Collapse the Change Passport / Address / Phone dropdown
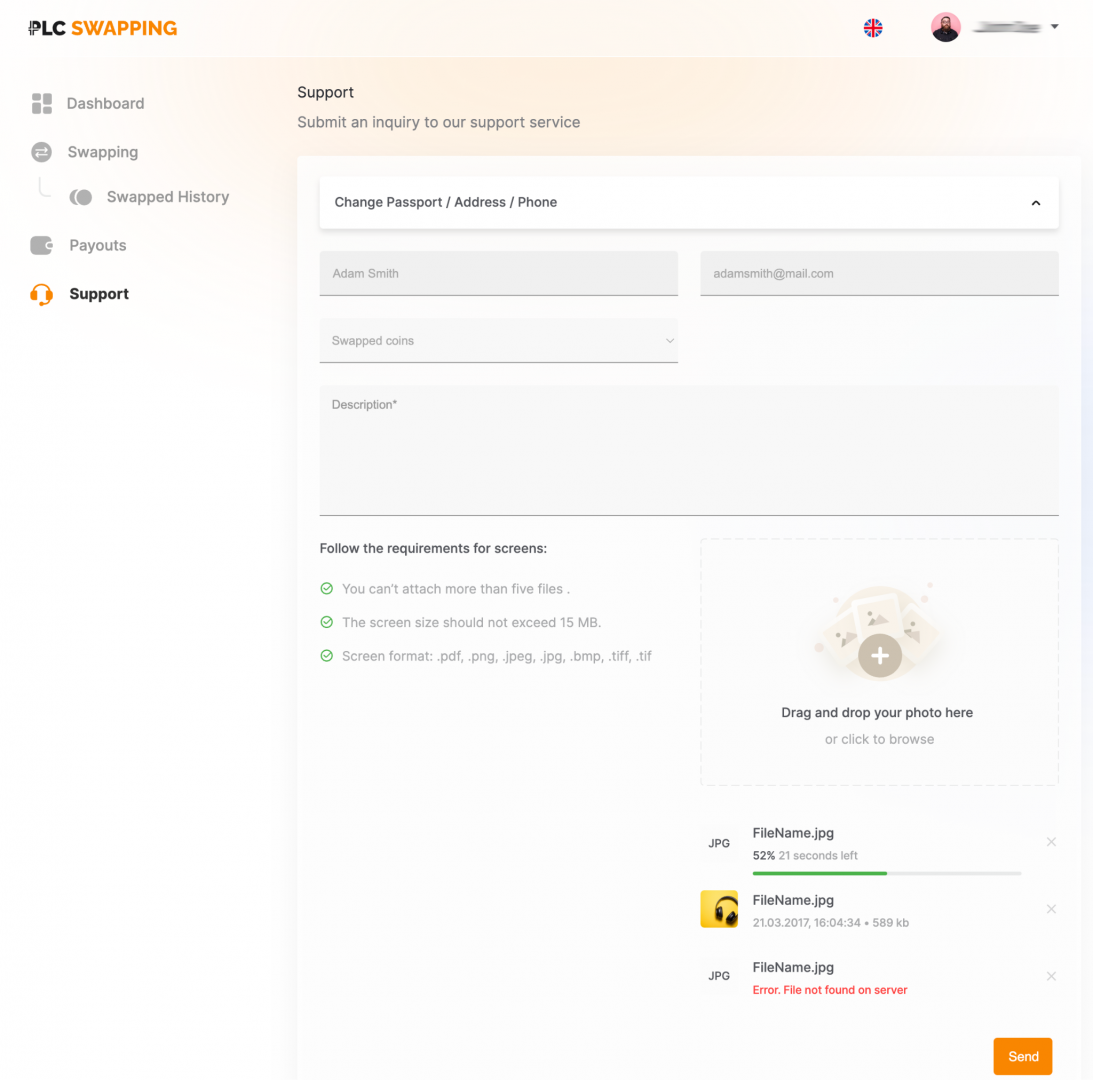 tap(1036, 203)
